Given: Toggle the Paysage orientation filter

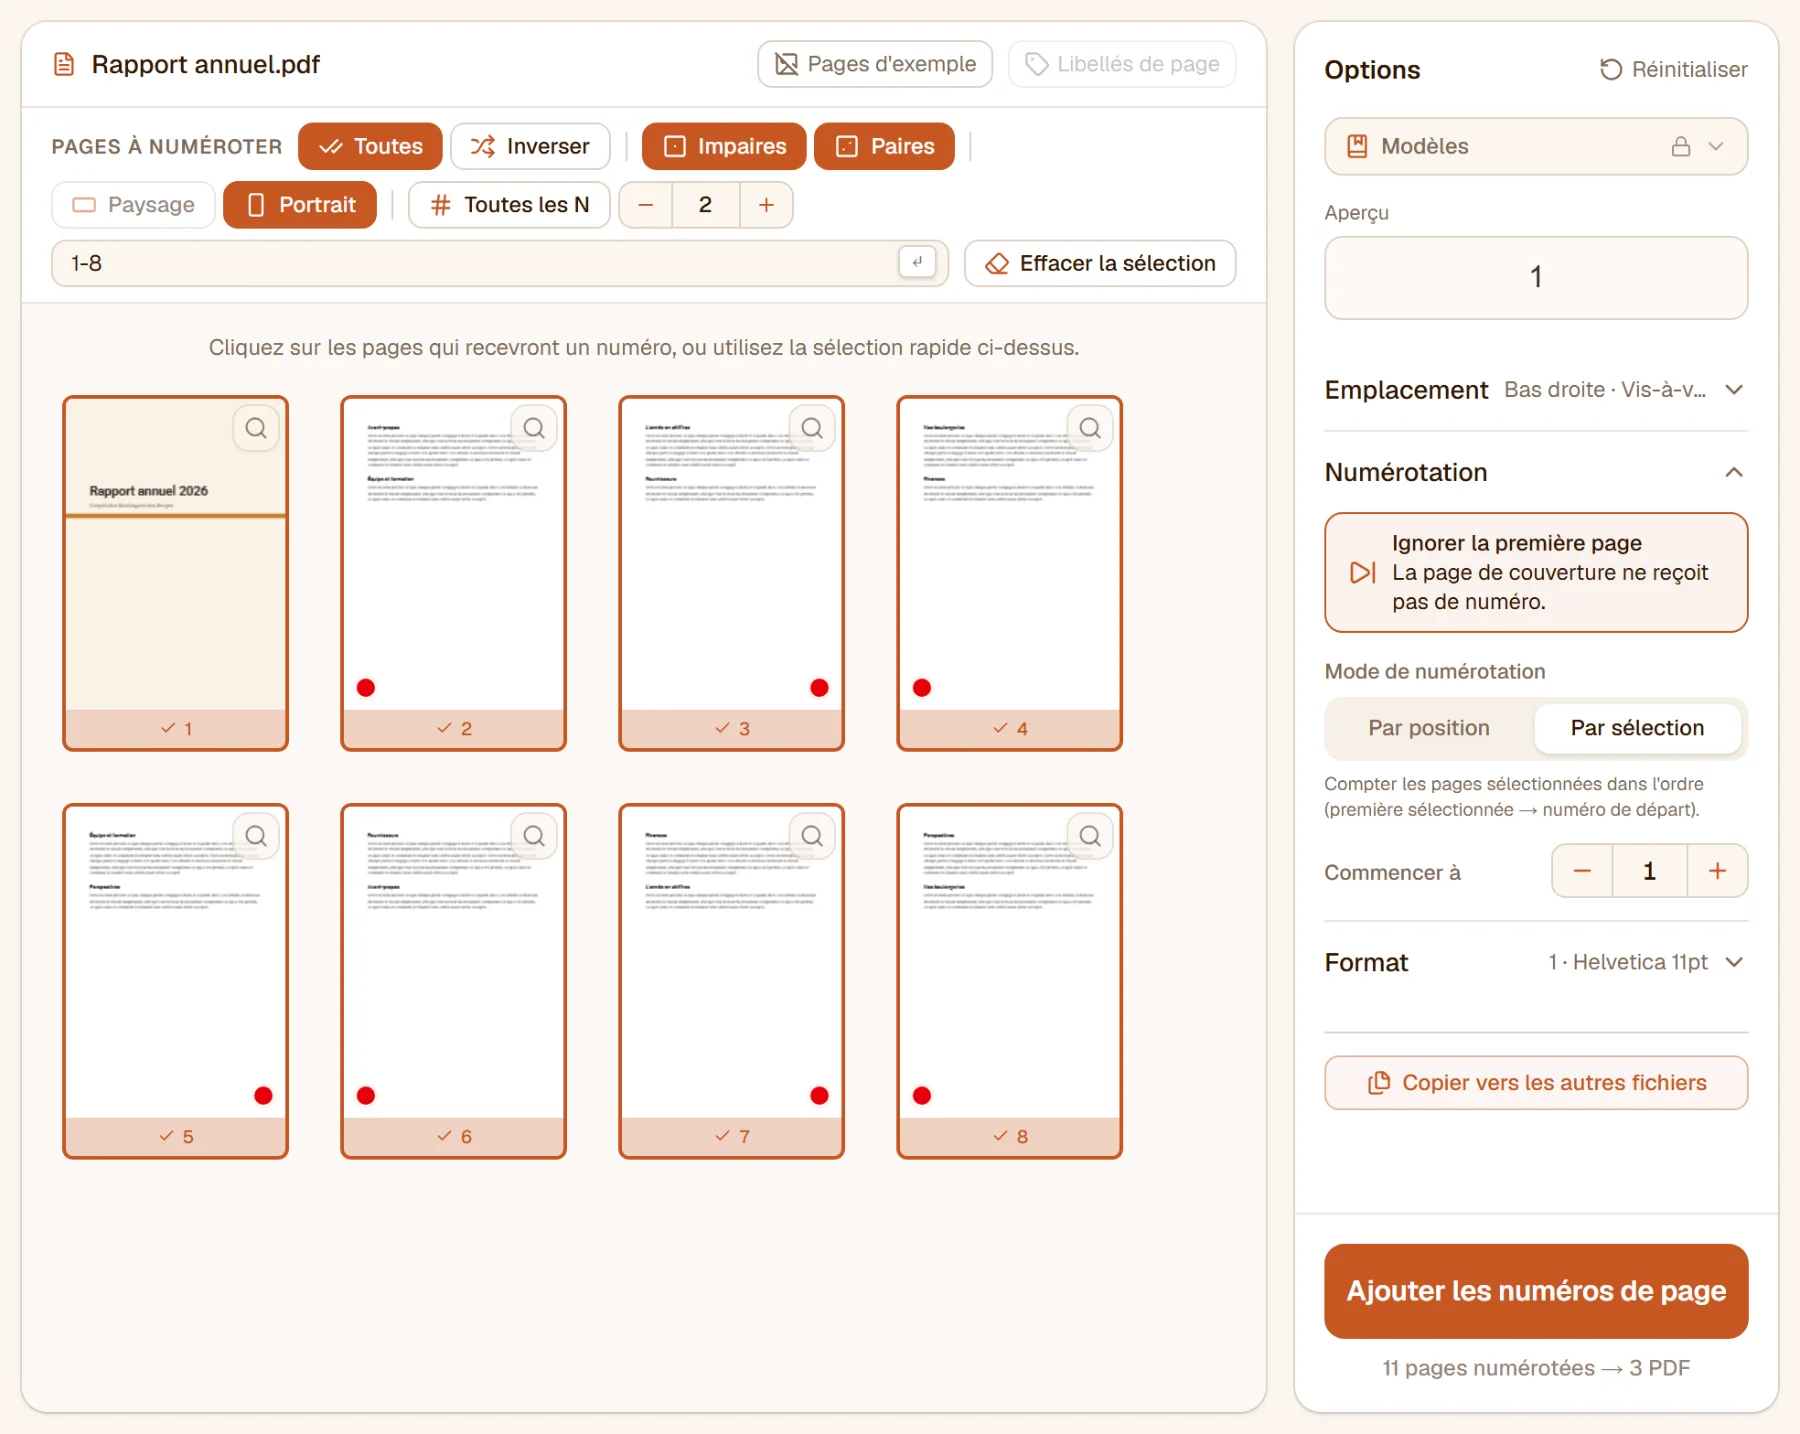Looking at the screenshot, I should click(x=133, y=205).
